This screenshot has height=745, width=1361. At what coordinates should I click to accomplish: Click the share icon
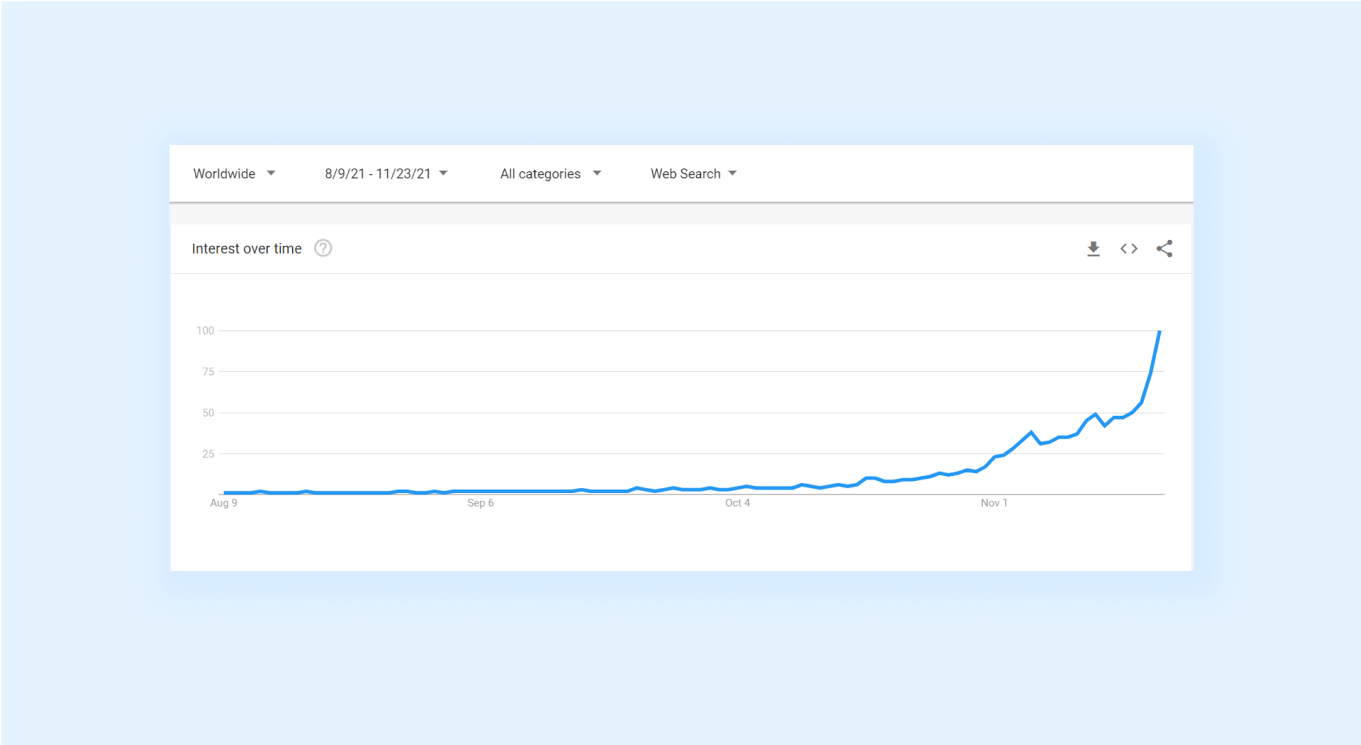(1164, 249)
